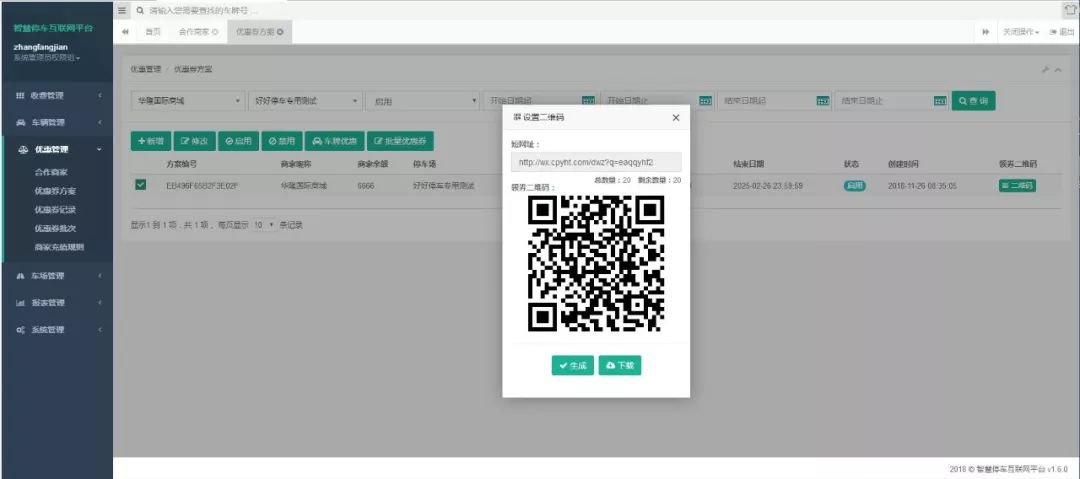The width and height of the screenshot is (1080, 479).
Task: Open calendar icon for 结束日期起 field
Action: (823, 101)
